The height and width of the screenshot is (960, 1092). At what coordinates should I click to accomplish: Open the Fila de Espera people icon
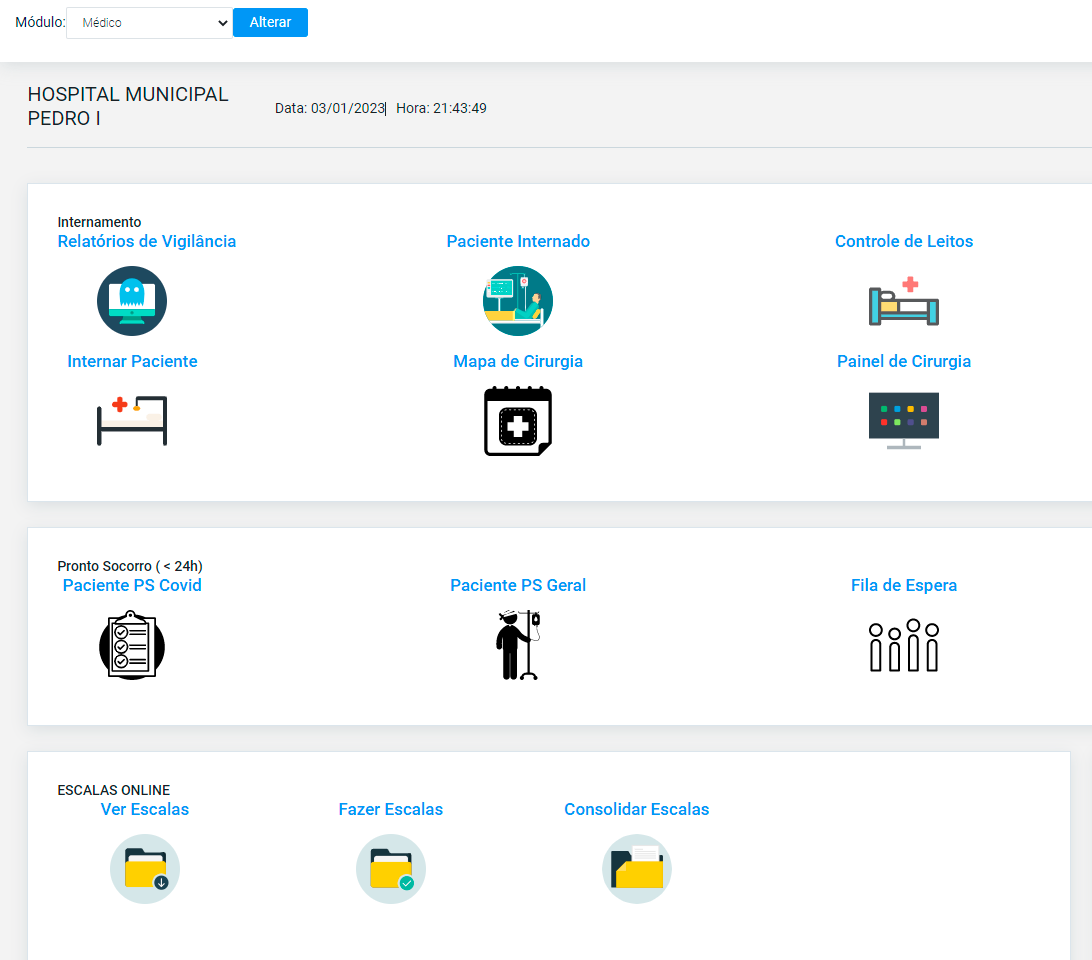pyautogui.click(x=904, y=646)
